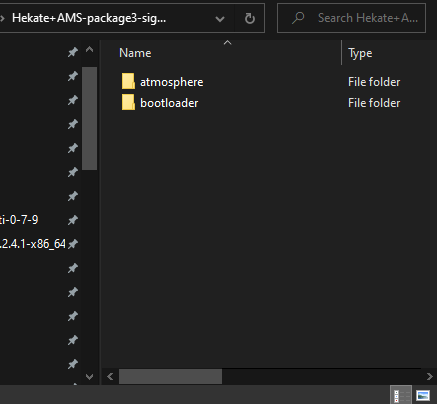The height and width of the screenshot is (404, 437).
Task: Click pin icon next to ti-0-7-9
Action: click(x=73, y=220)
